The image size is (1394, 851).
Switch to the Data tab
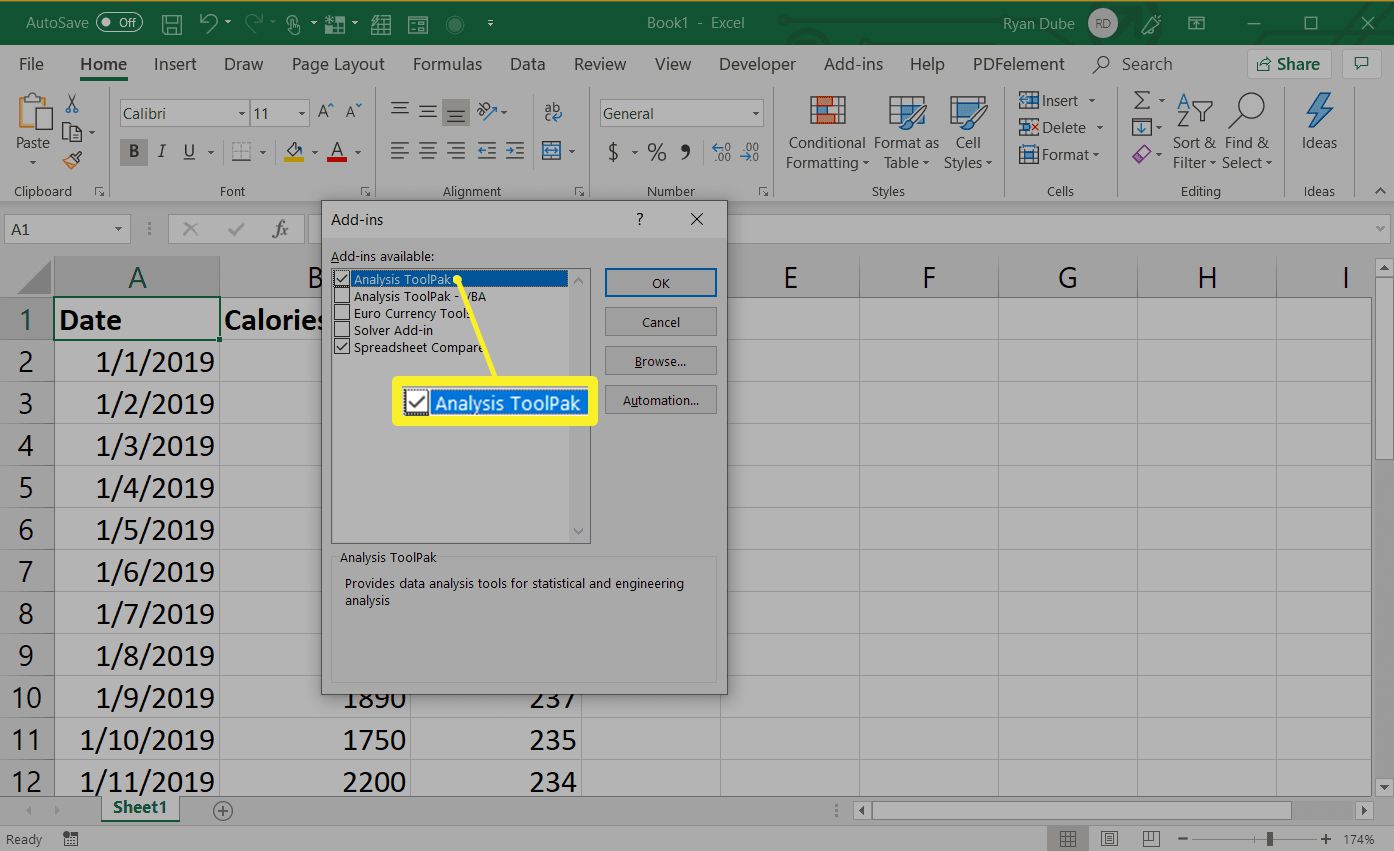527,64
